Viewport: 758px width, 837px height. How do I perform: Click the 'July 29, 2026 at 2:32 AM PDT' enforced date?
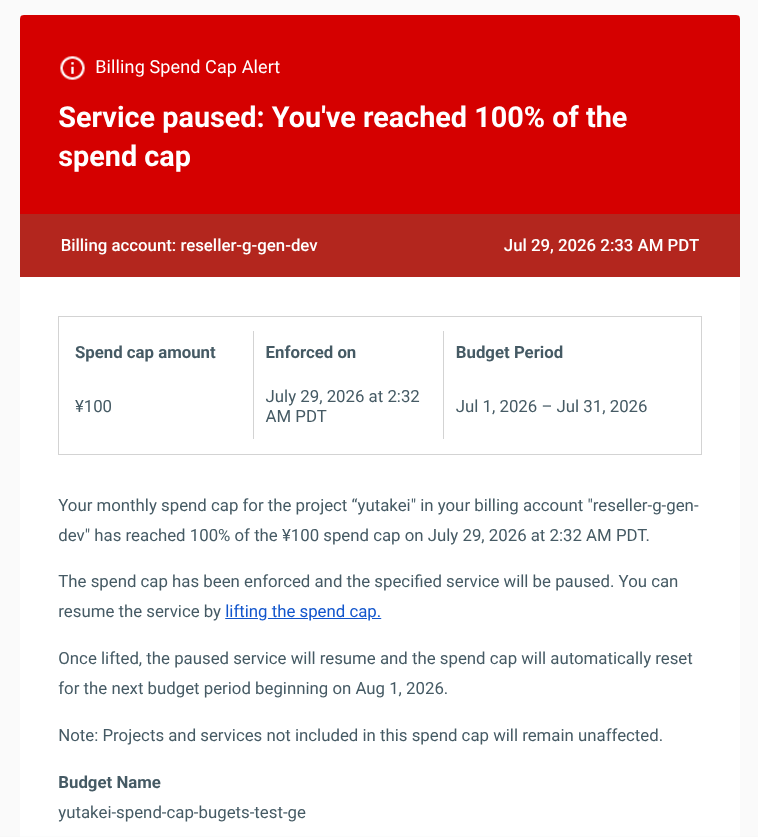342,406
